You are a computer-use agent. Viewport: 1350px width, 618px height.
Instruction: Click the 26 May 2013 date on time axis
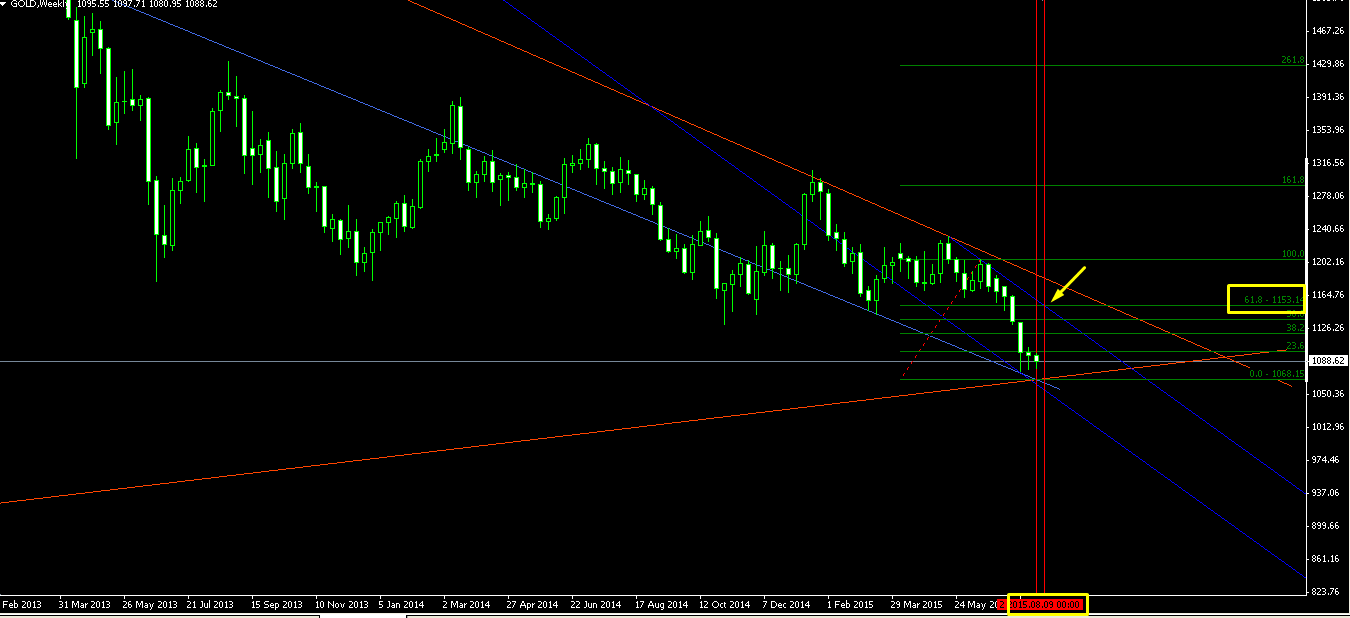[x=149, y=604]
